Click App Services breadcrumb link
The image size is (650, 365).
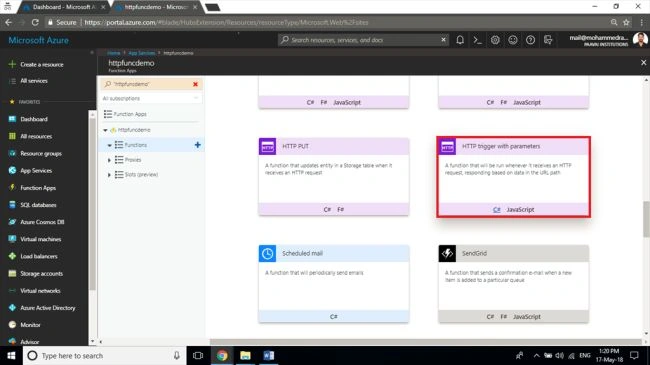(141, 53)
